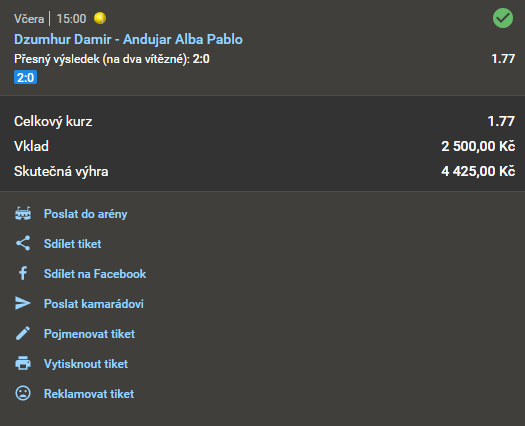Click the Přesný výsledek bet description text

click(112, 59)
